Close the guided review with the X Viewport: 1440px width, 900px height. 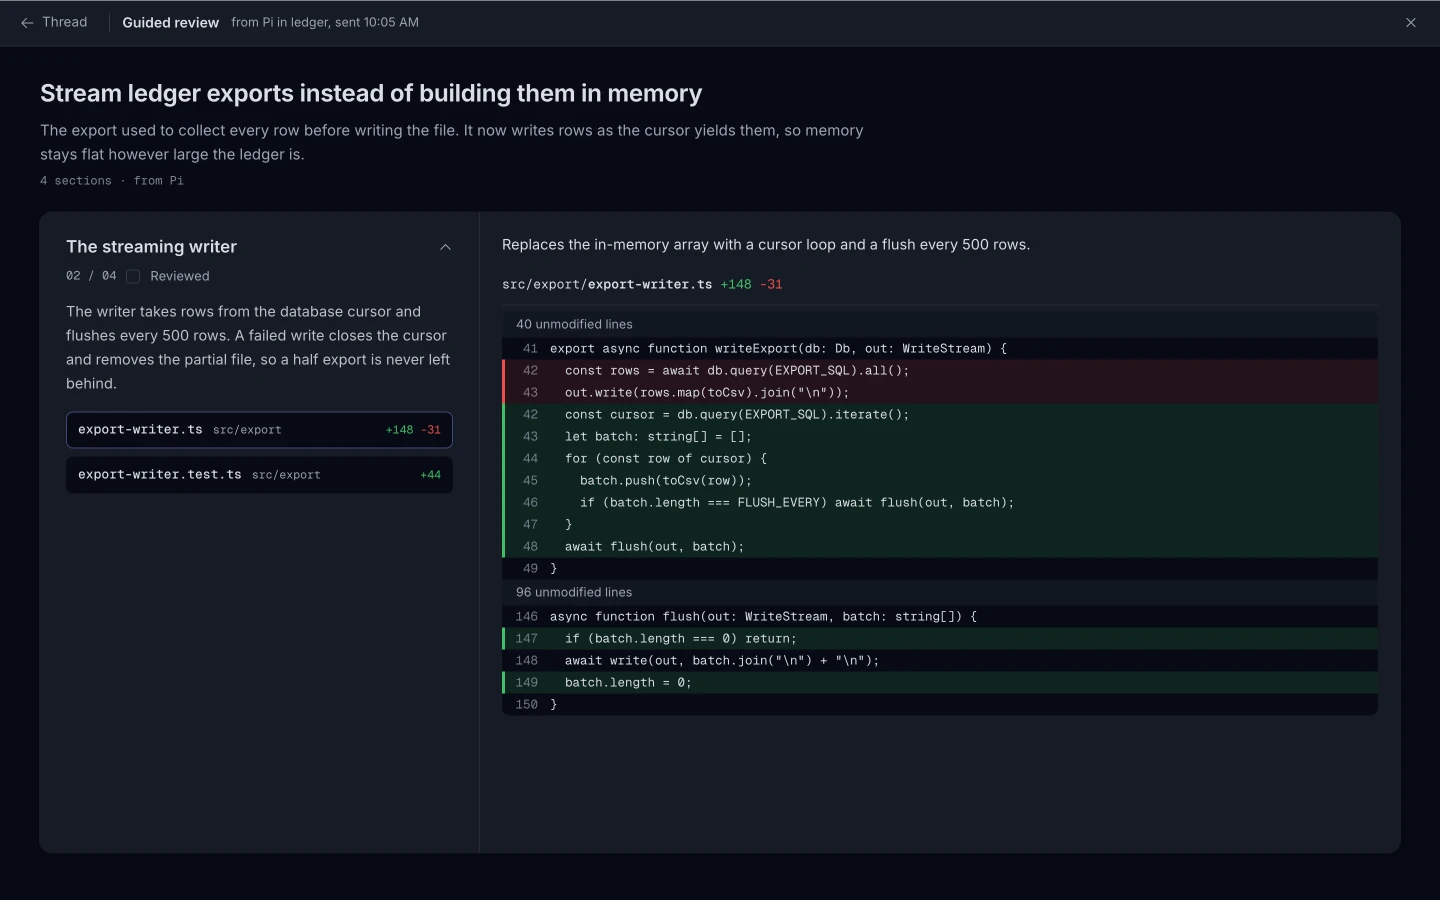(x=1411, y=23)
